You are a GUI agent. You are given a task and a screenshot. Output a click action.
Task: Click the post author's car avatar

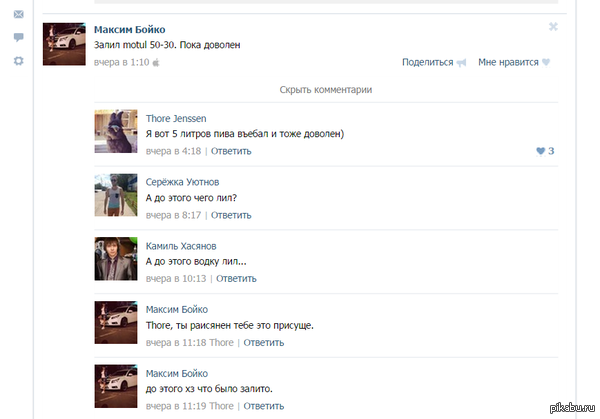(x=64, y=44)
